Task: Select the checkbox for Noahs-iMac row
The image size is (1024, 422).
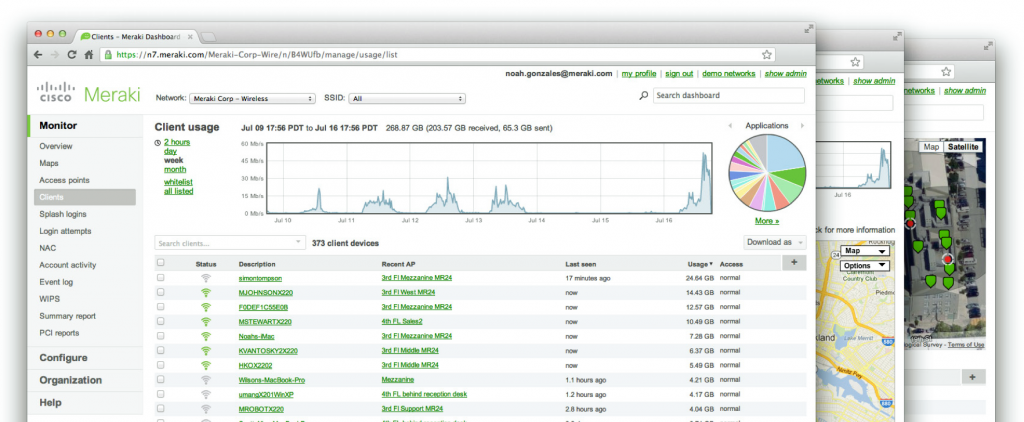Action: pos(160,336)
